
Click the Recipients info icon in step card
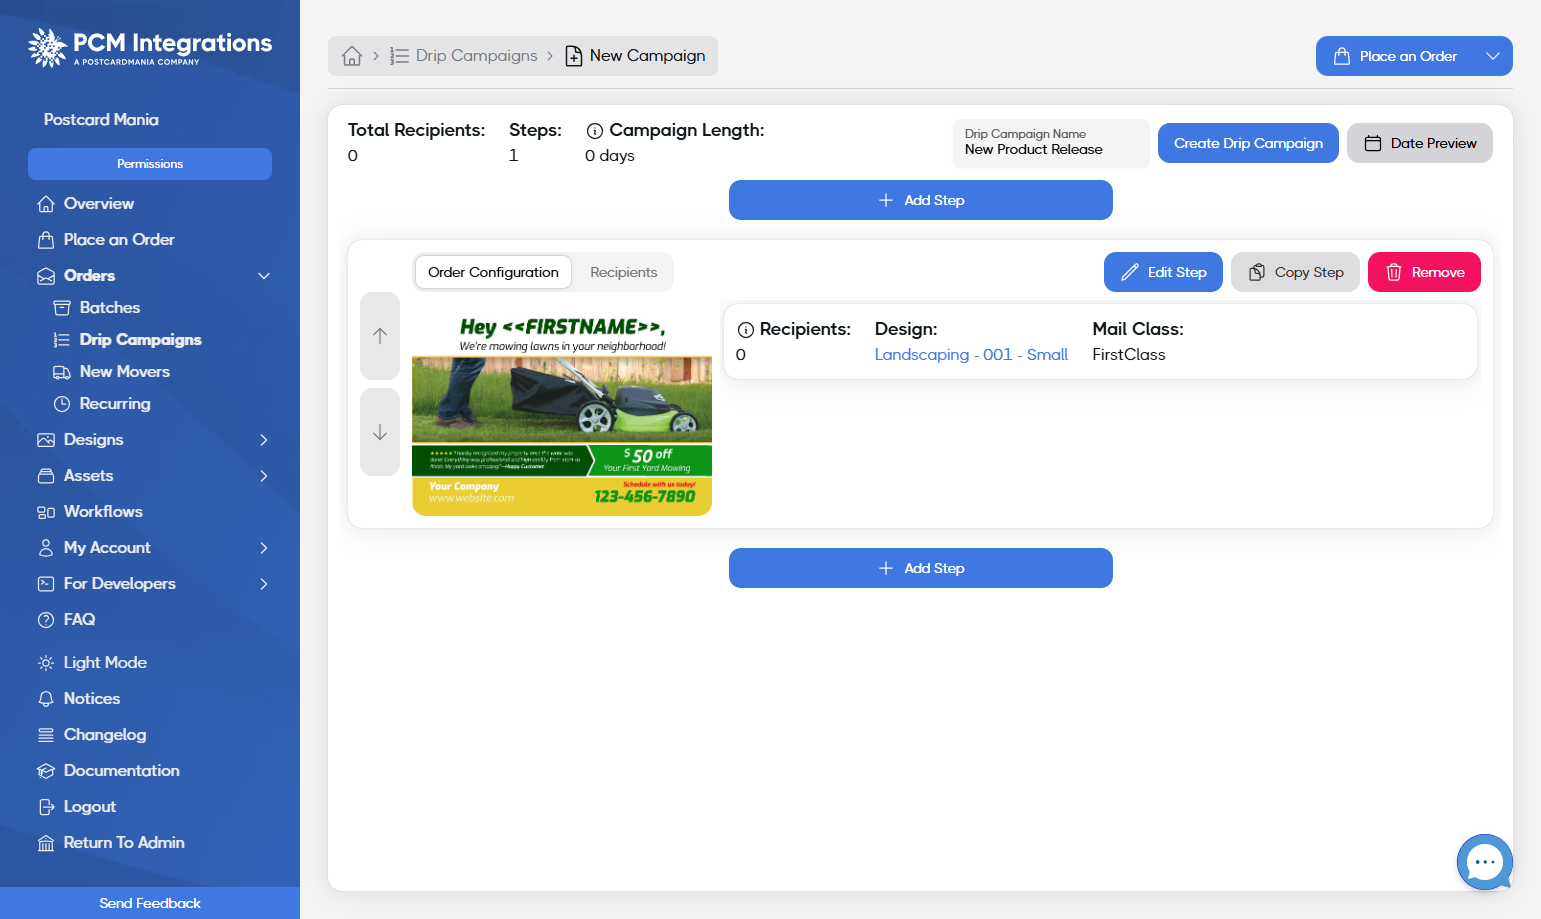coord(745,330)
